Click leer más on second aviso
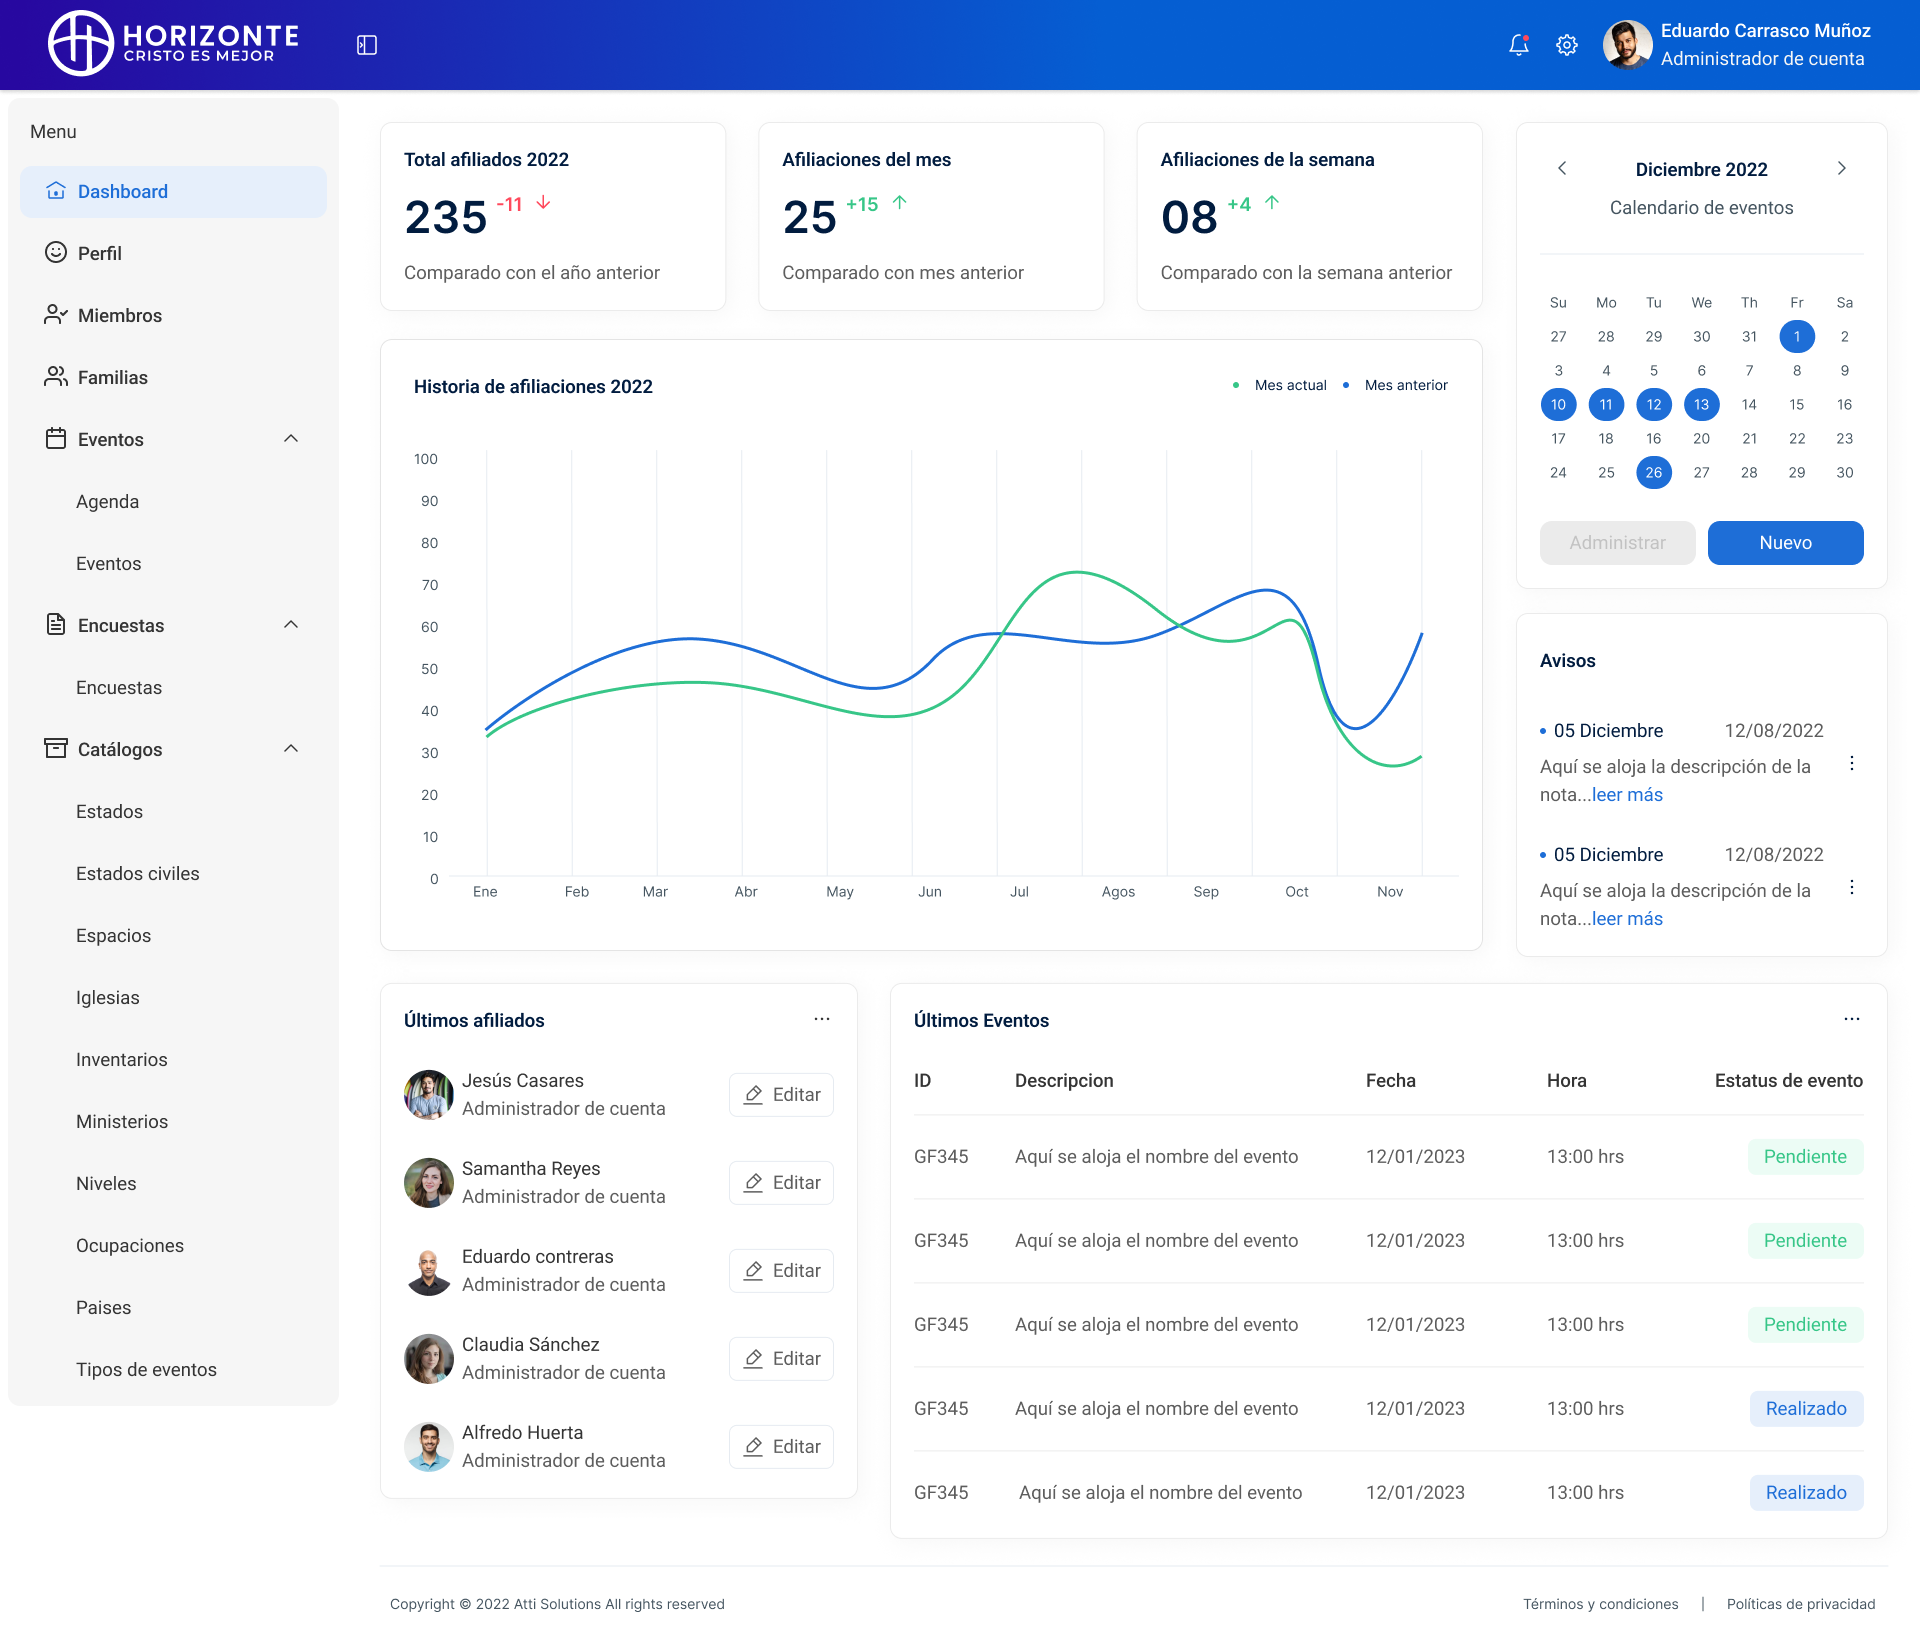1920x1642 pixels. click(x=1627, y=919)
